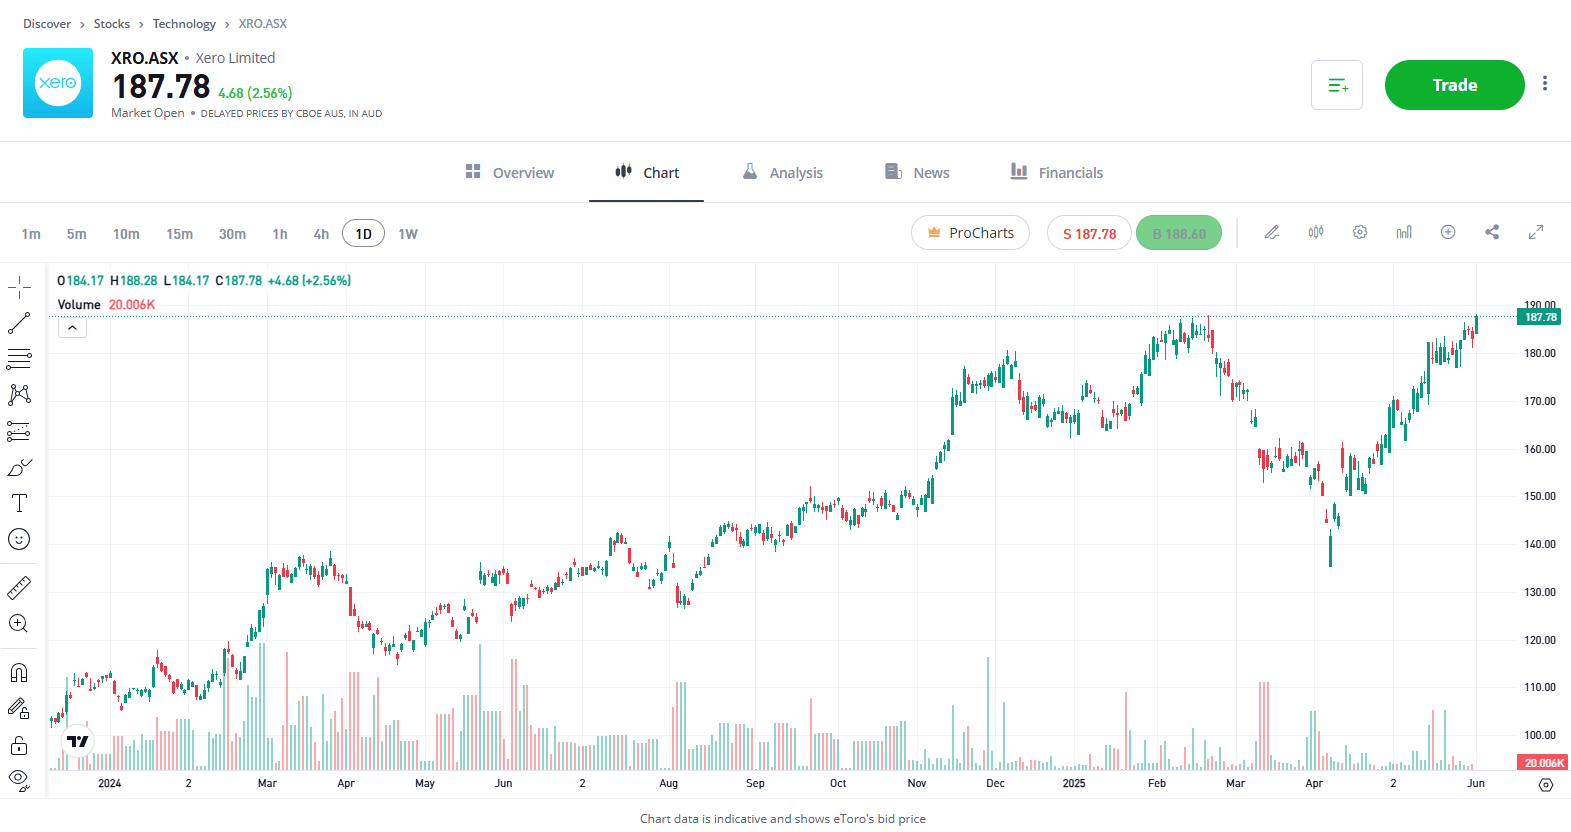The image size is (1571, 832).
Task: Go to Technology breadcrumb
Action: coord(184,24)
